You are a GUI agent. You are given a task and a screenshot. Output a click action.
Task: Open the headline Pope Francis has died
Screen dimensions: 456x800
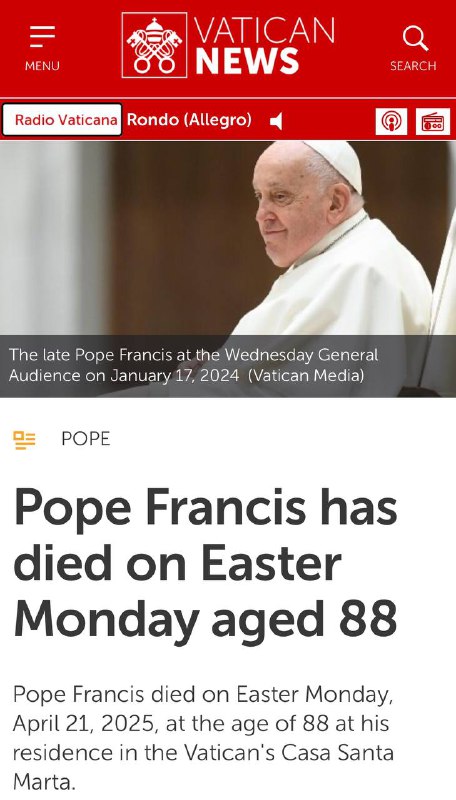[x=206, y=563]
